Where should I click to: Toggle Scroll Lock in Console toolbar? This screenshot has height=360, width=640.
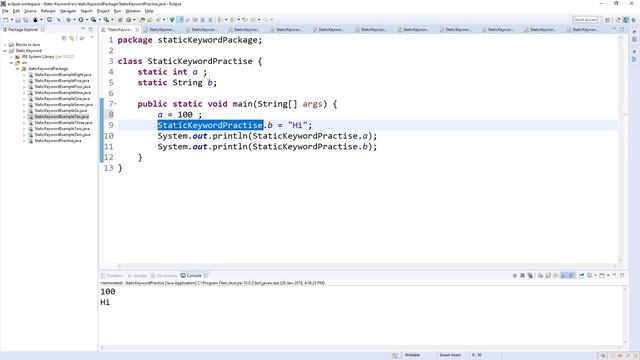pos(548,276)
